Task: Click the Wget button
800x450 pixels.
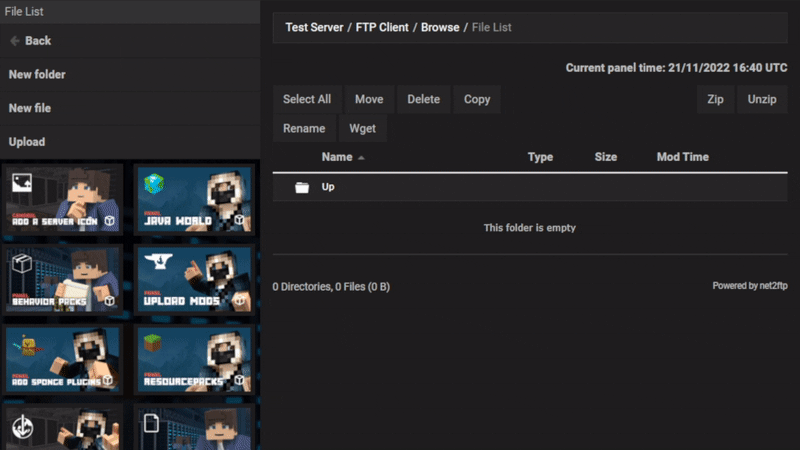Action: [x=363, y=128]
